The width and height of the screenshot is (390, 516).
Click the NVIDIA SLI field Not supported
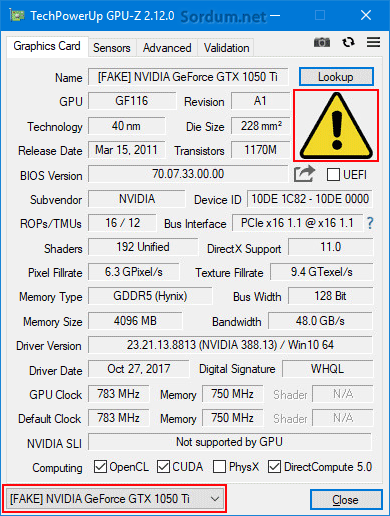pos(230,442)
